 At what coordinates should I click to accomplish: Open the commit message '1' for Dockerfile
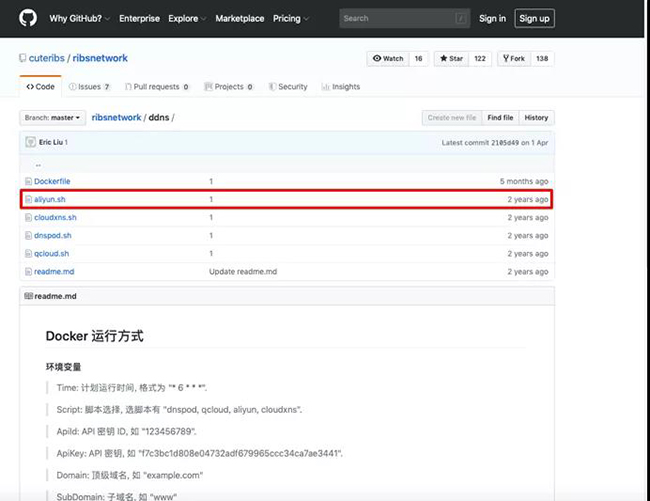[211, 182]
